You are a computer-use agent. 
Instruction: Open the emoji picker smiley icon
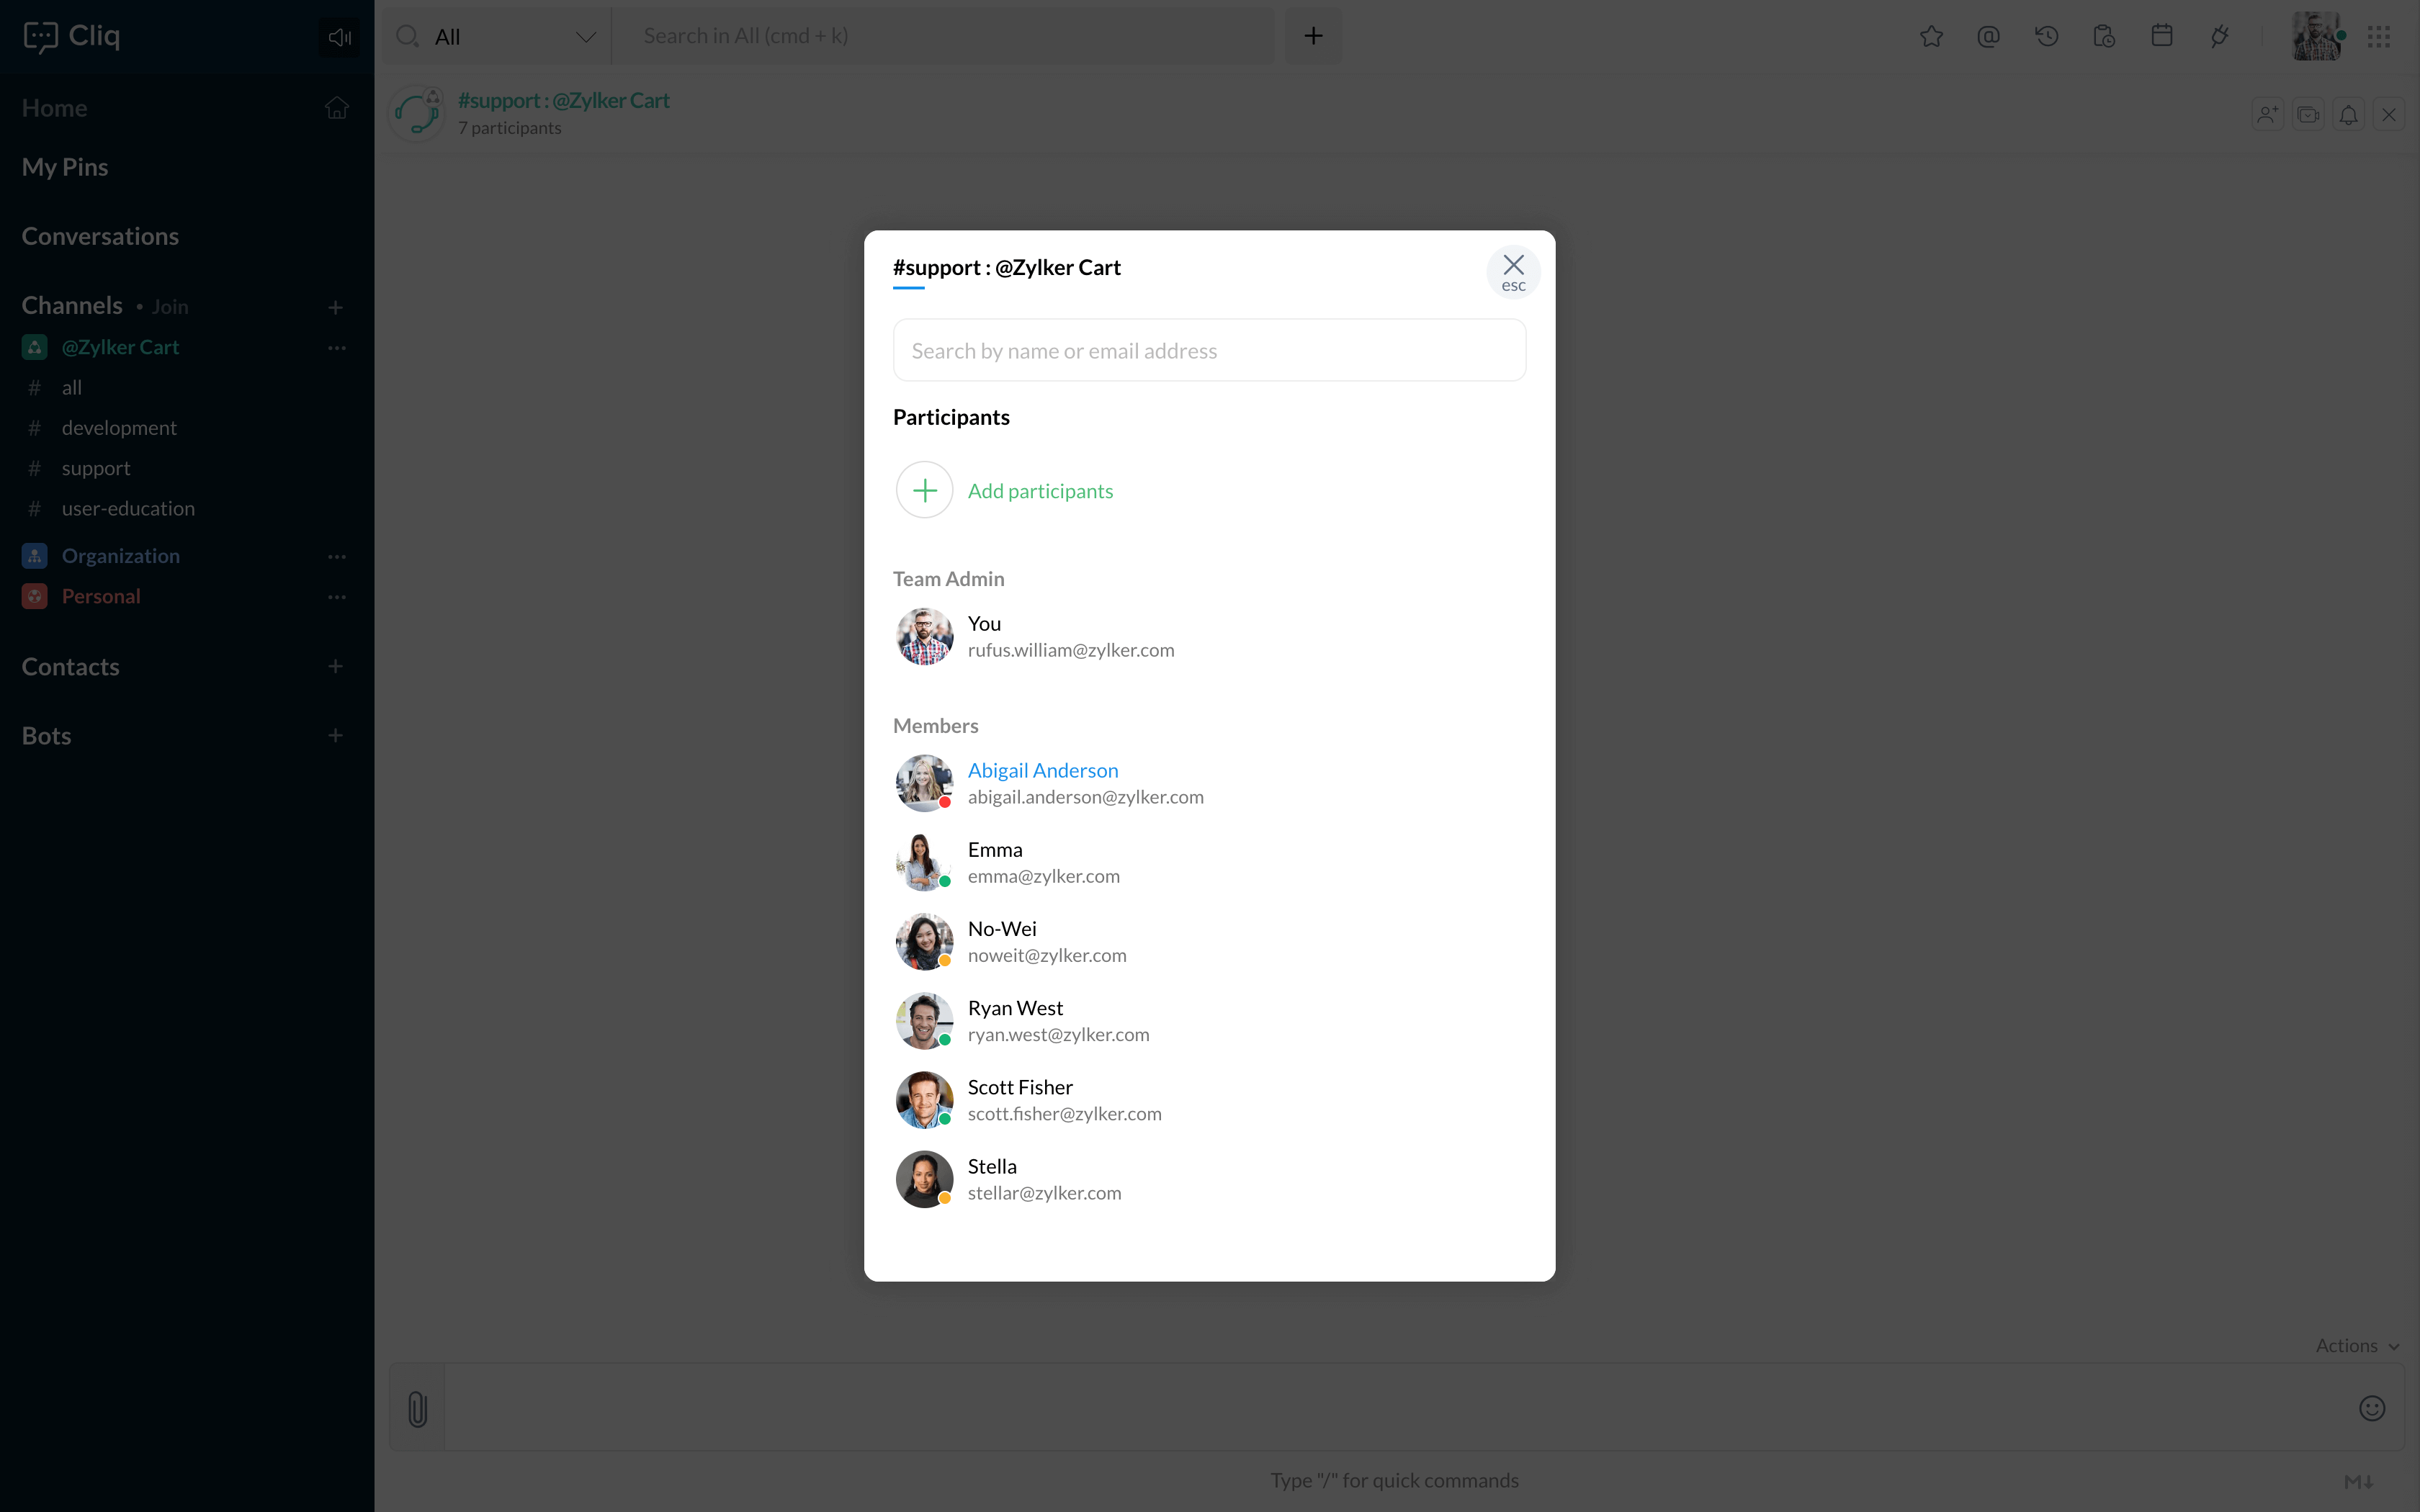[x=2372, y=1408]
